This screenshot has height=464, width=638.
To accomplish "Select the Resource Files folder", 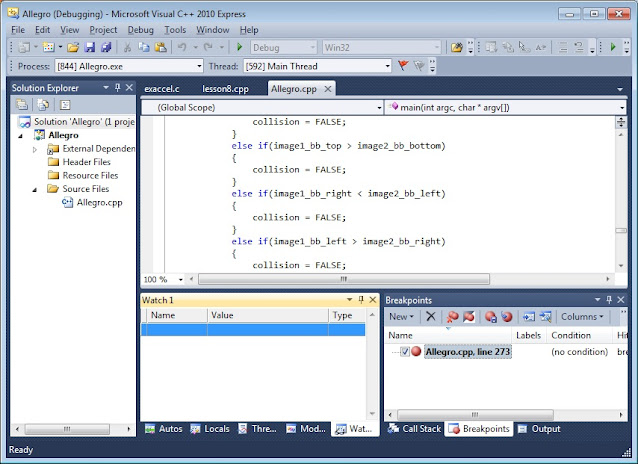I will [90, 175].
